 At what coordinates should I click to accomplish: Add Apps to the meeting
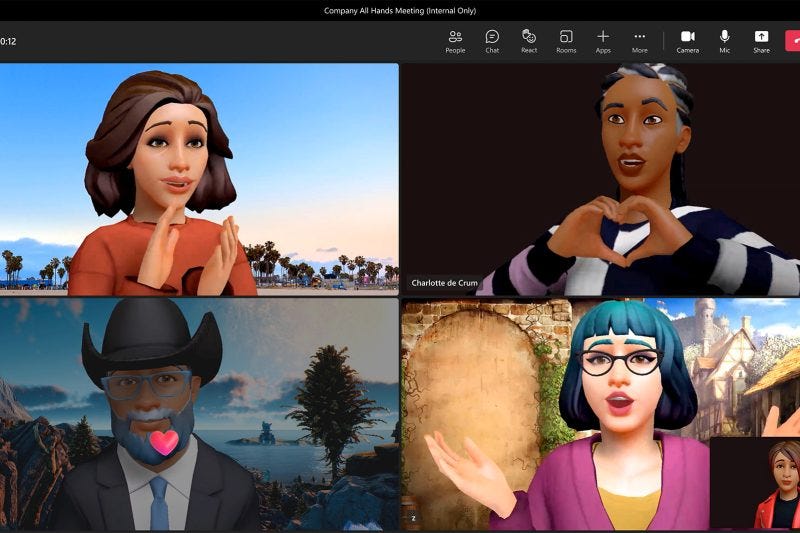603,41
